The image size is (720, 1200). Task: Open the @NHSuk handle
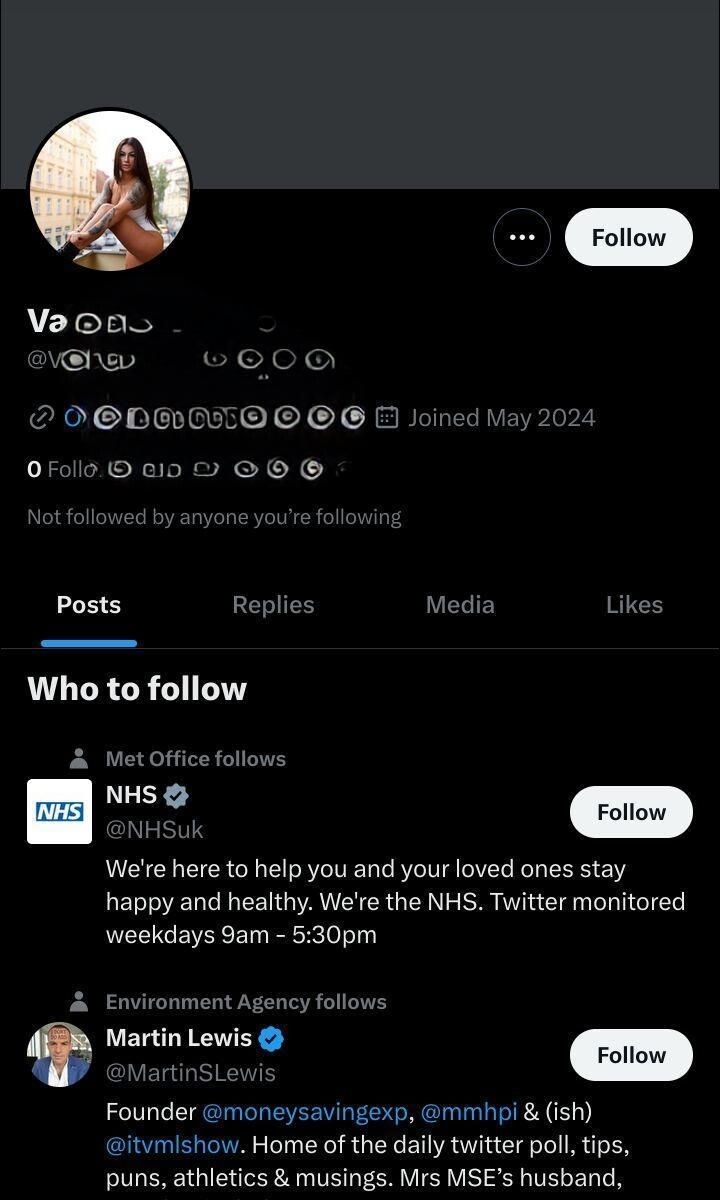point(155,830)
